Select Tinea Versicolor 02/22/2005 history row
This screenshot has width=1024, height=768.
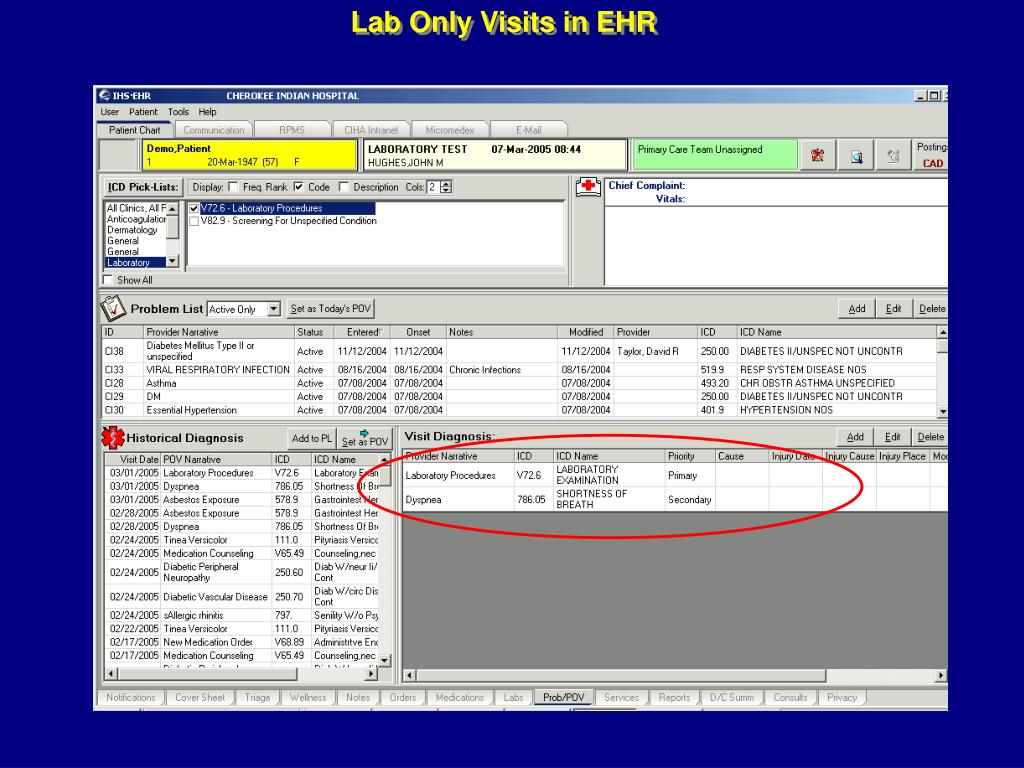click(242, 629)
